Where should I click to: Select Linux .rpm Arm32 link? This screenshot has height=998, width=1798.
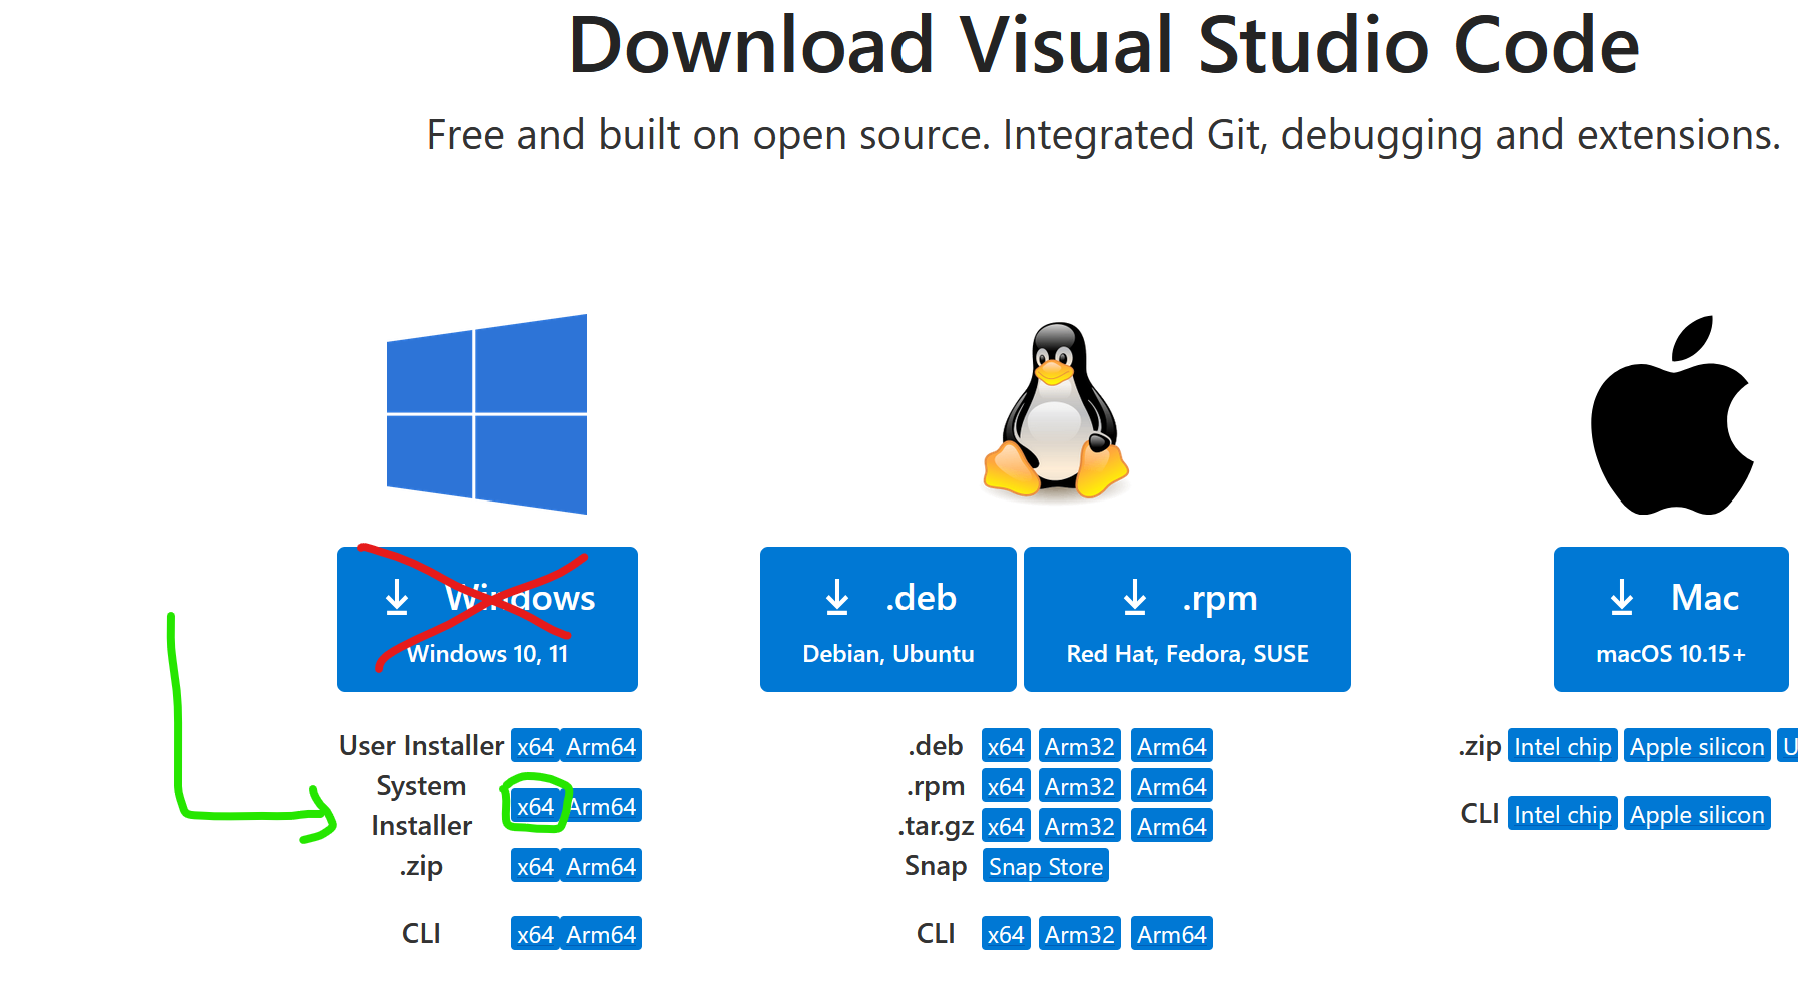pos(1080,786)
